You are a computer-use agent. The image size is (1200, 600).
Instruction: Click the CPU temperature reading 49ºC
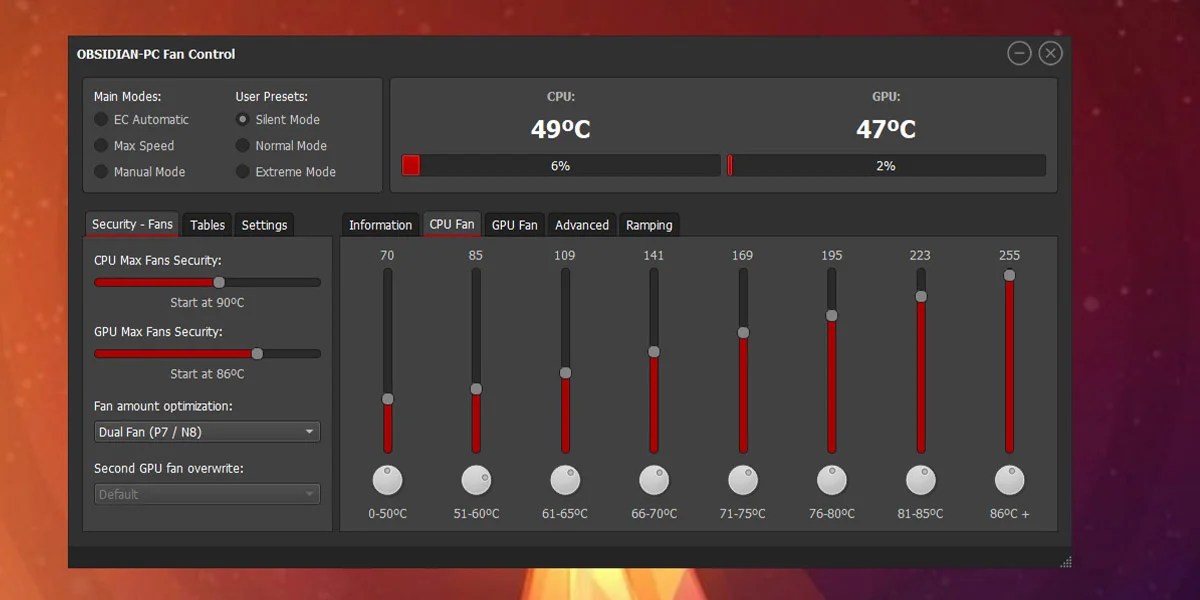coord(560,129)
